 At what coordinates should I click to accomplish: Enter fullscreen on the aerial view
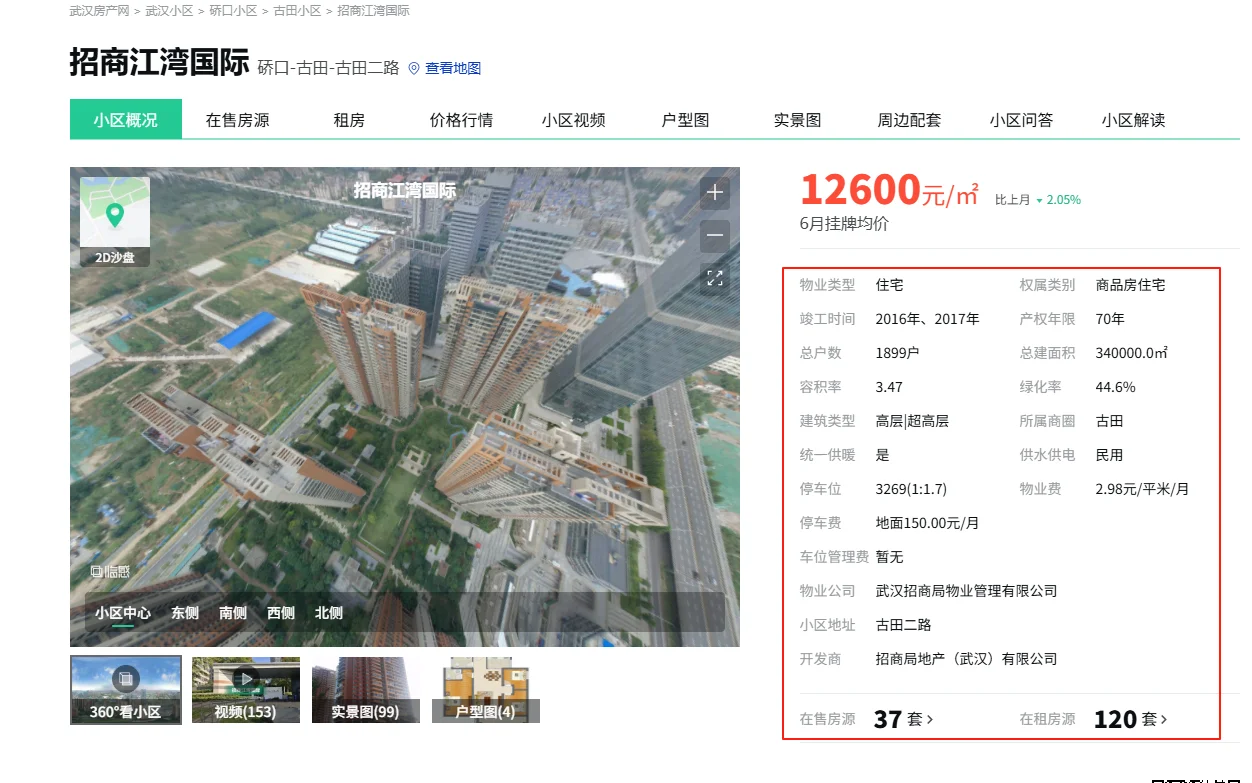pyautogui.click(x=714, y=279)
